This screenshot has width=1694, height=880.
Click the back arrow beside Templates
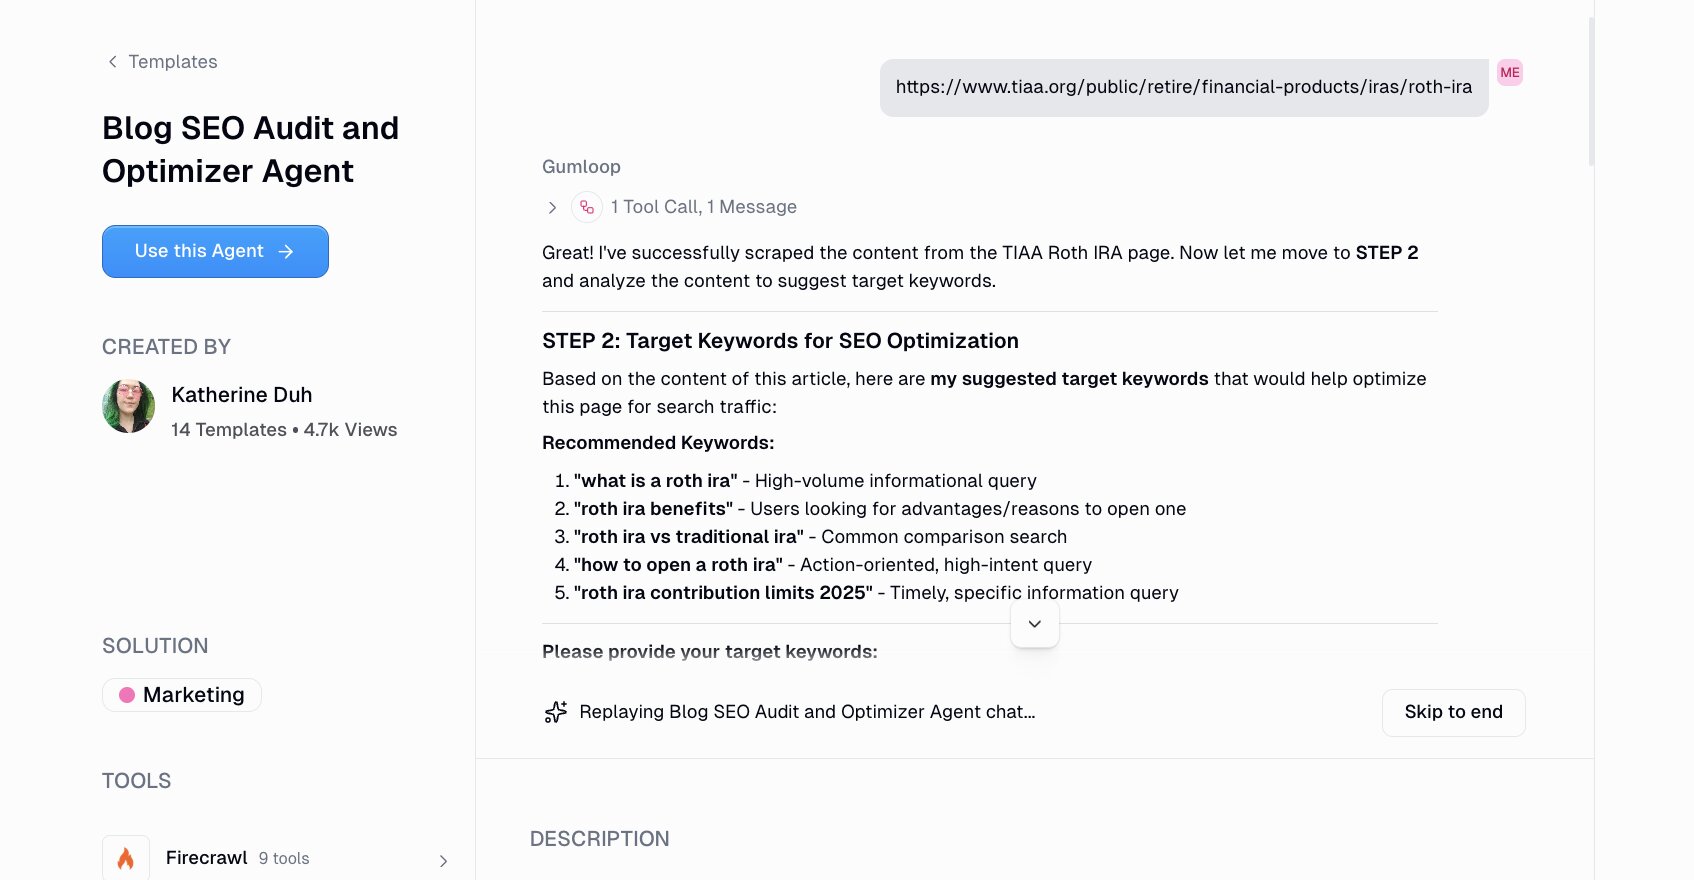point(111,62)
